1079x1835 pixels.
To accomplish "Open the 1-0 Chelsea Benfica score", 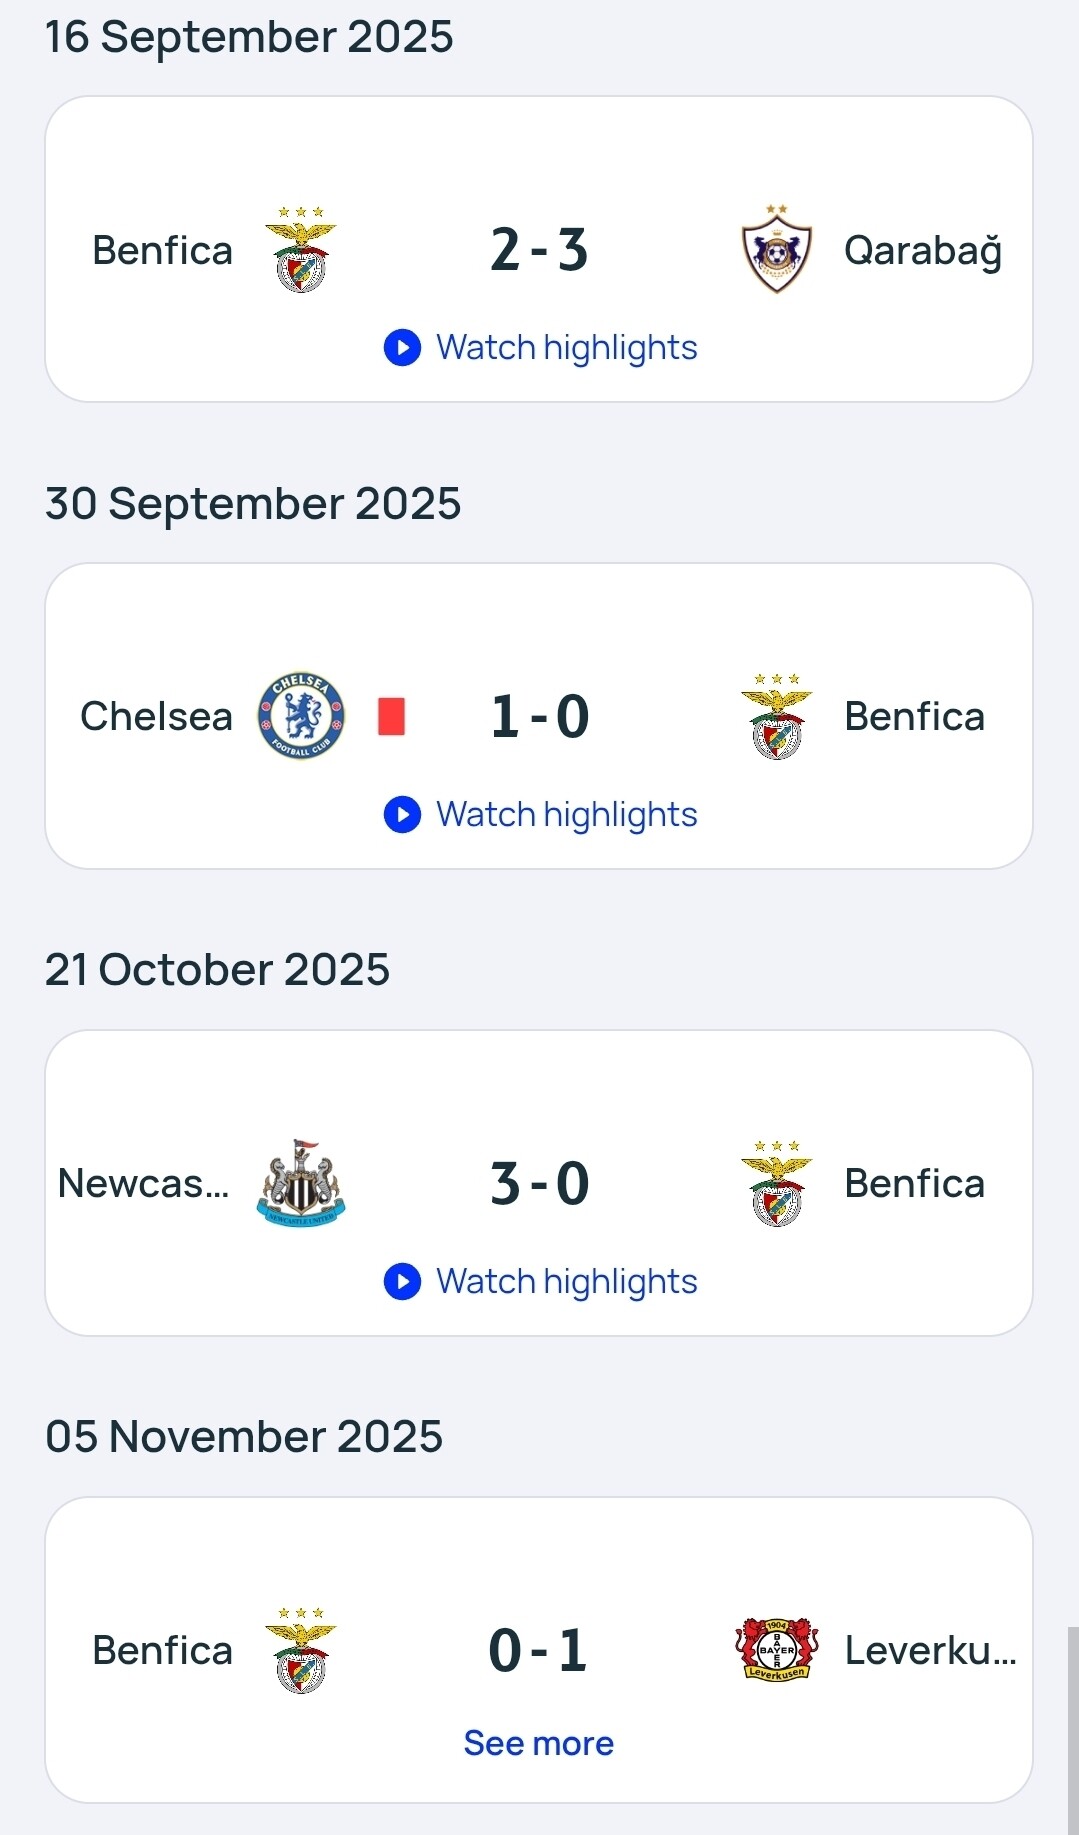I will [539, 717].
